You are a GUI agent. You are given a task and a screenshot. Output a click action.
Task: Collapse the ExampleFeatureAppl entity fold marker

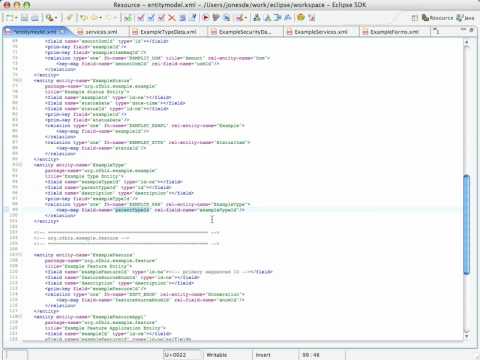coord(21,316)
